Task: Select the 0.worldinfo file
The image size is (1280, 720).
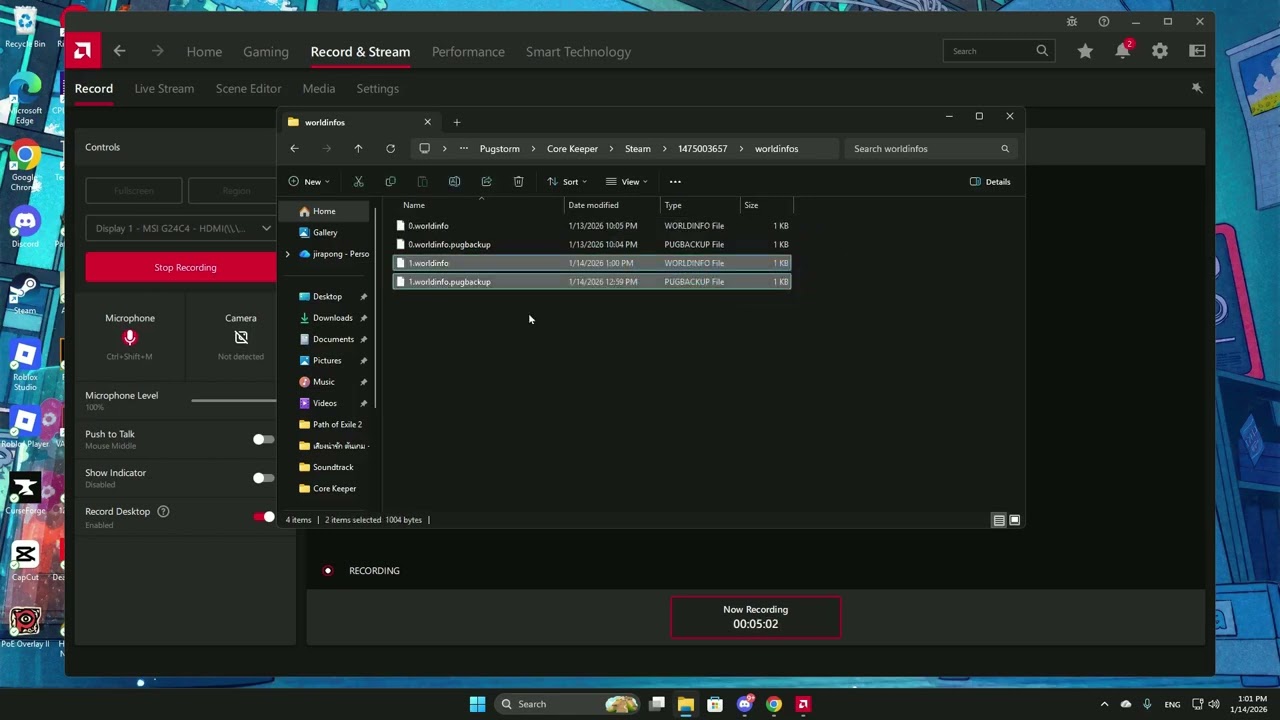Action: tap(591, 226)
